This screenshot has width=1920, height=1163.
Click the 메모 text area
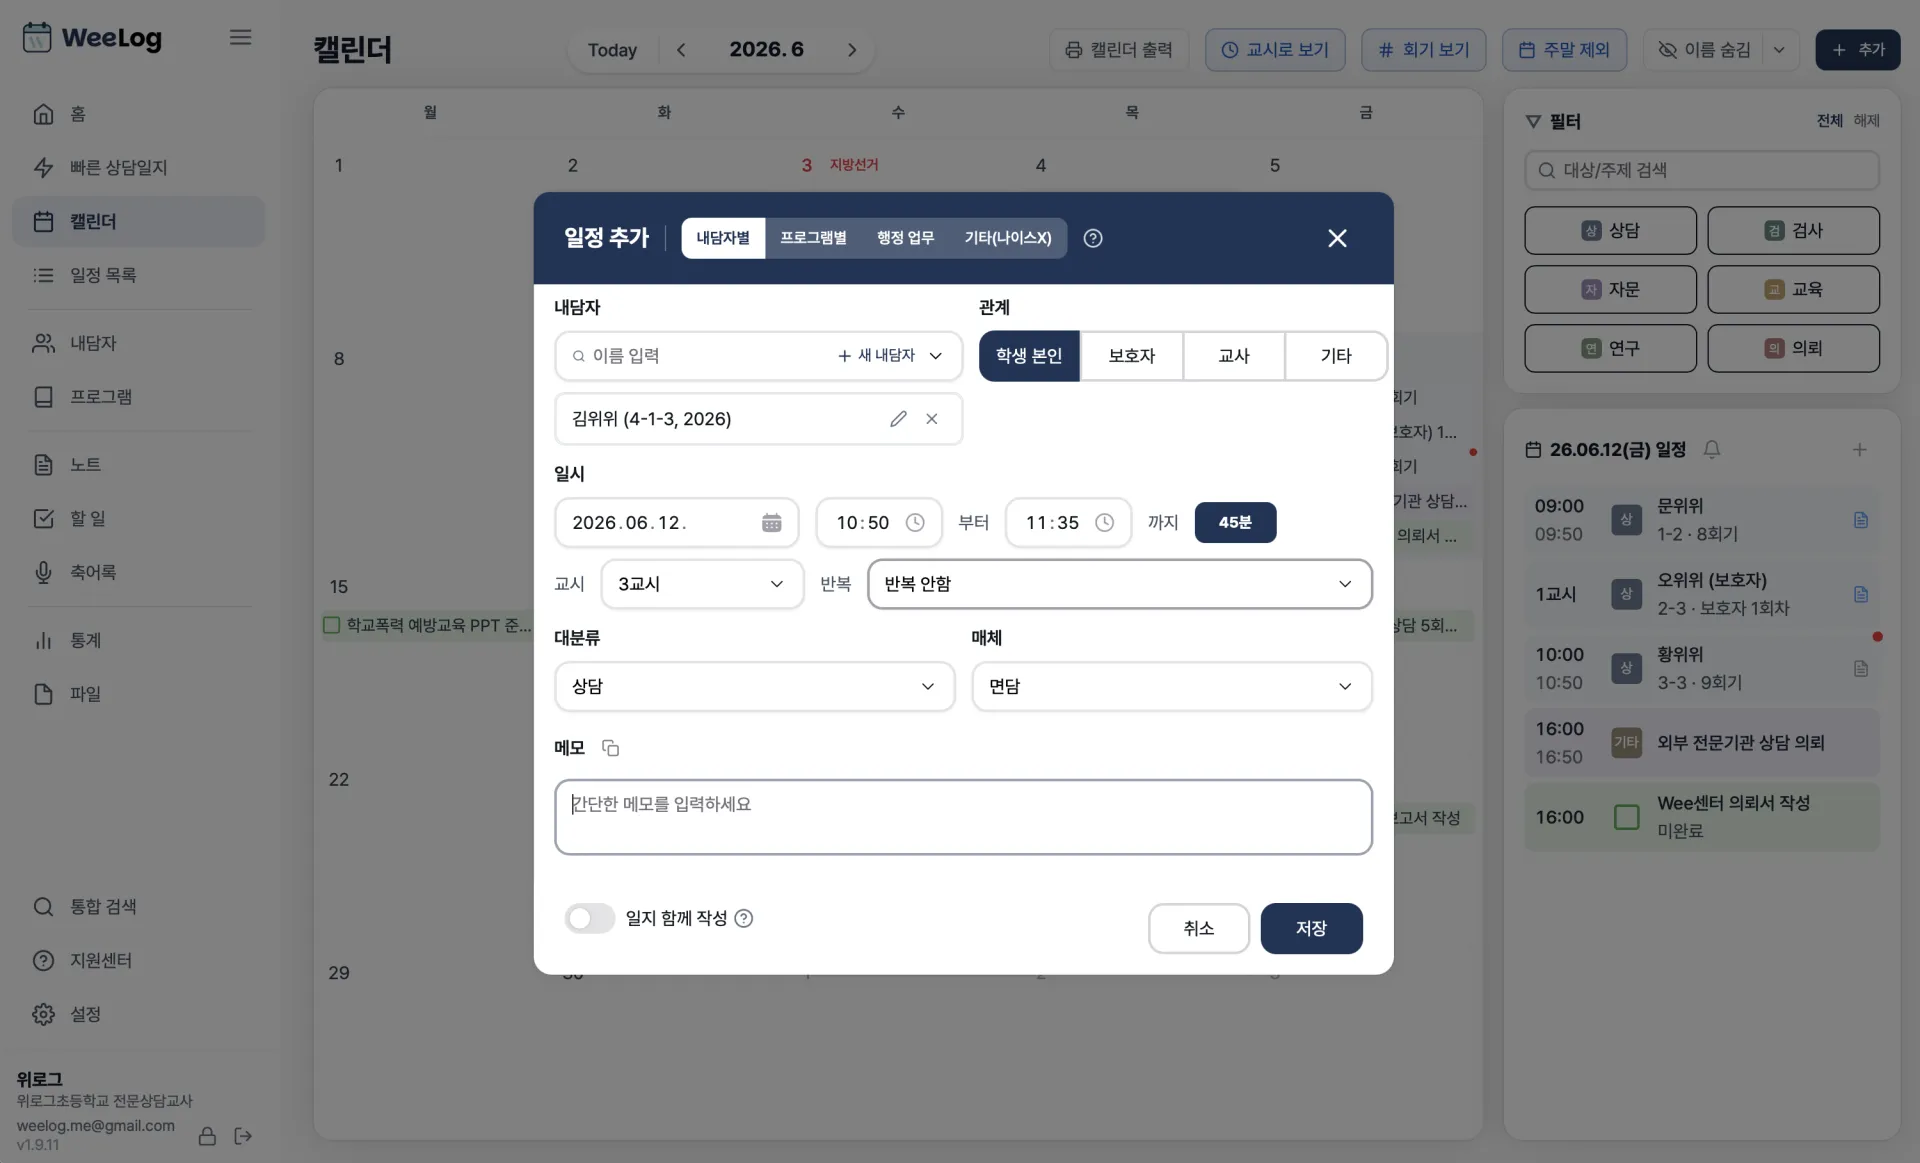point(963,817)
